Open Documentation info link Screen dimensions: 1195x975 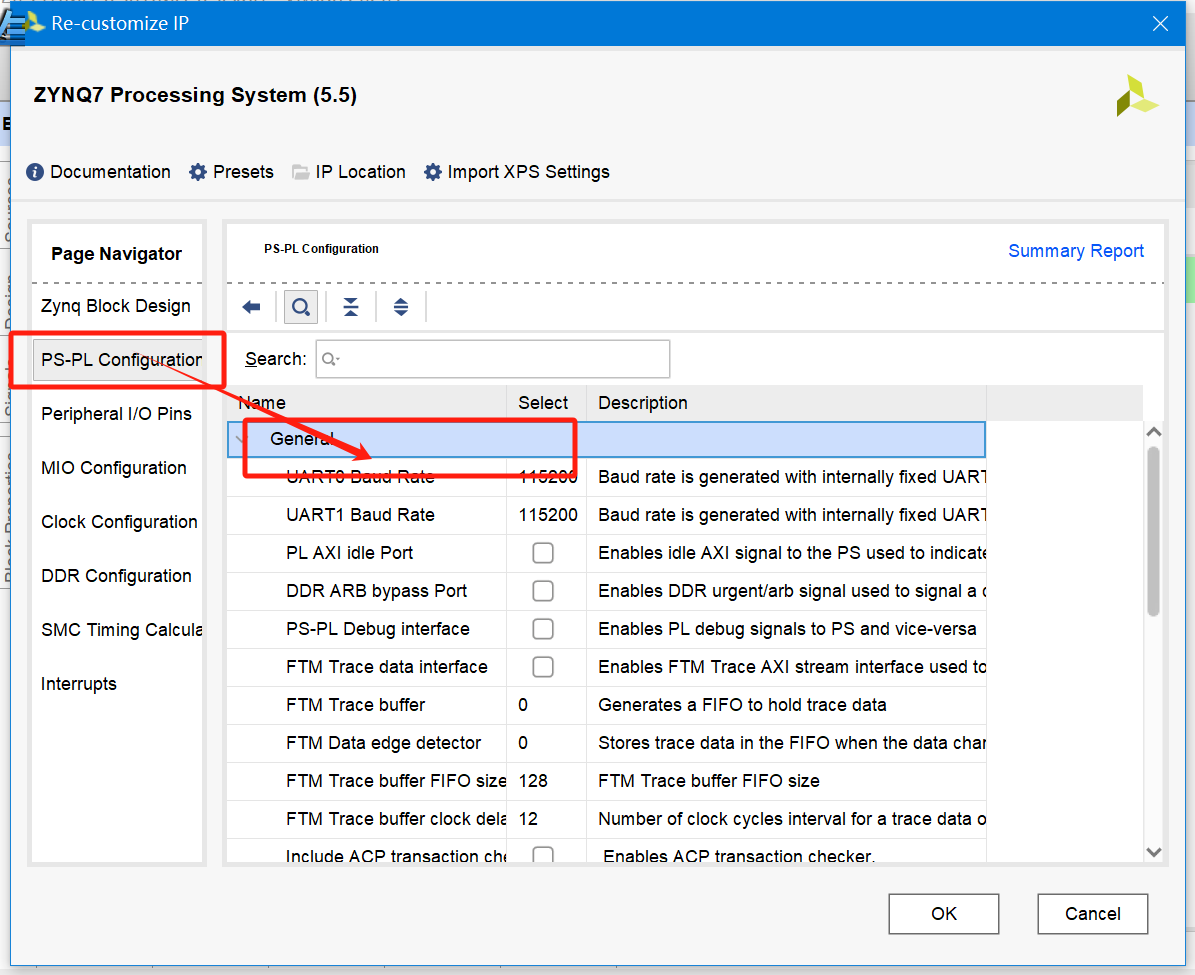click(98, 172)
